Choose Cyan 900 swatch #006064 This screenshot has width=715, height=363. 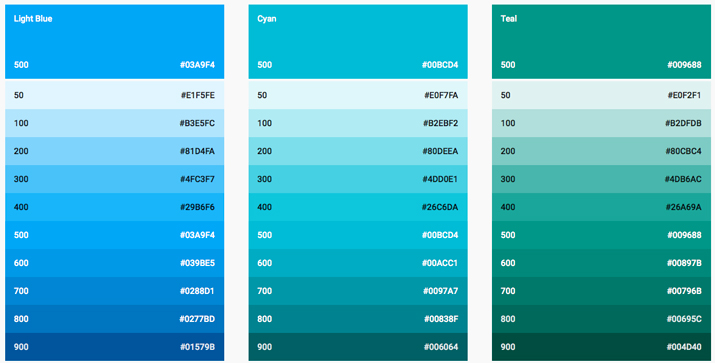pyautogui.click(x=358, y=347)
